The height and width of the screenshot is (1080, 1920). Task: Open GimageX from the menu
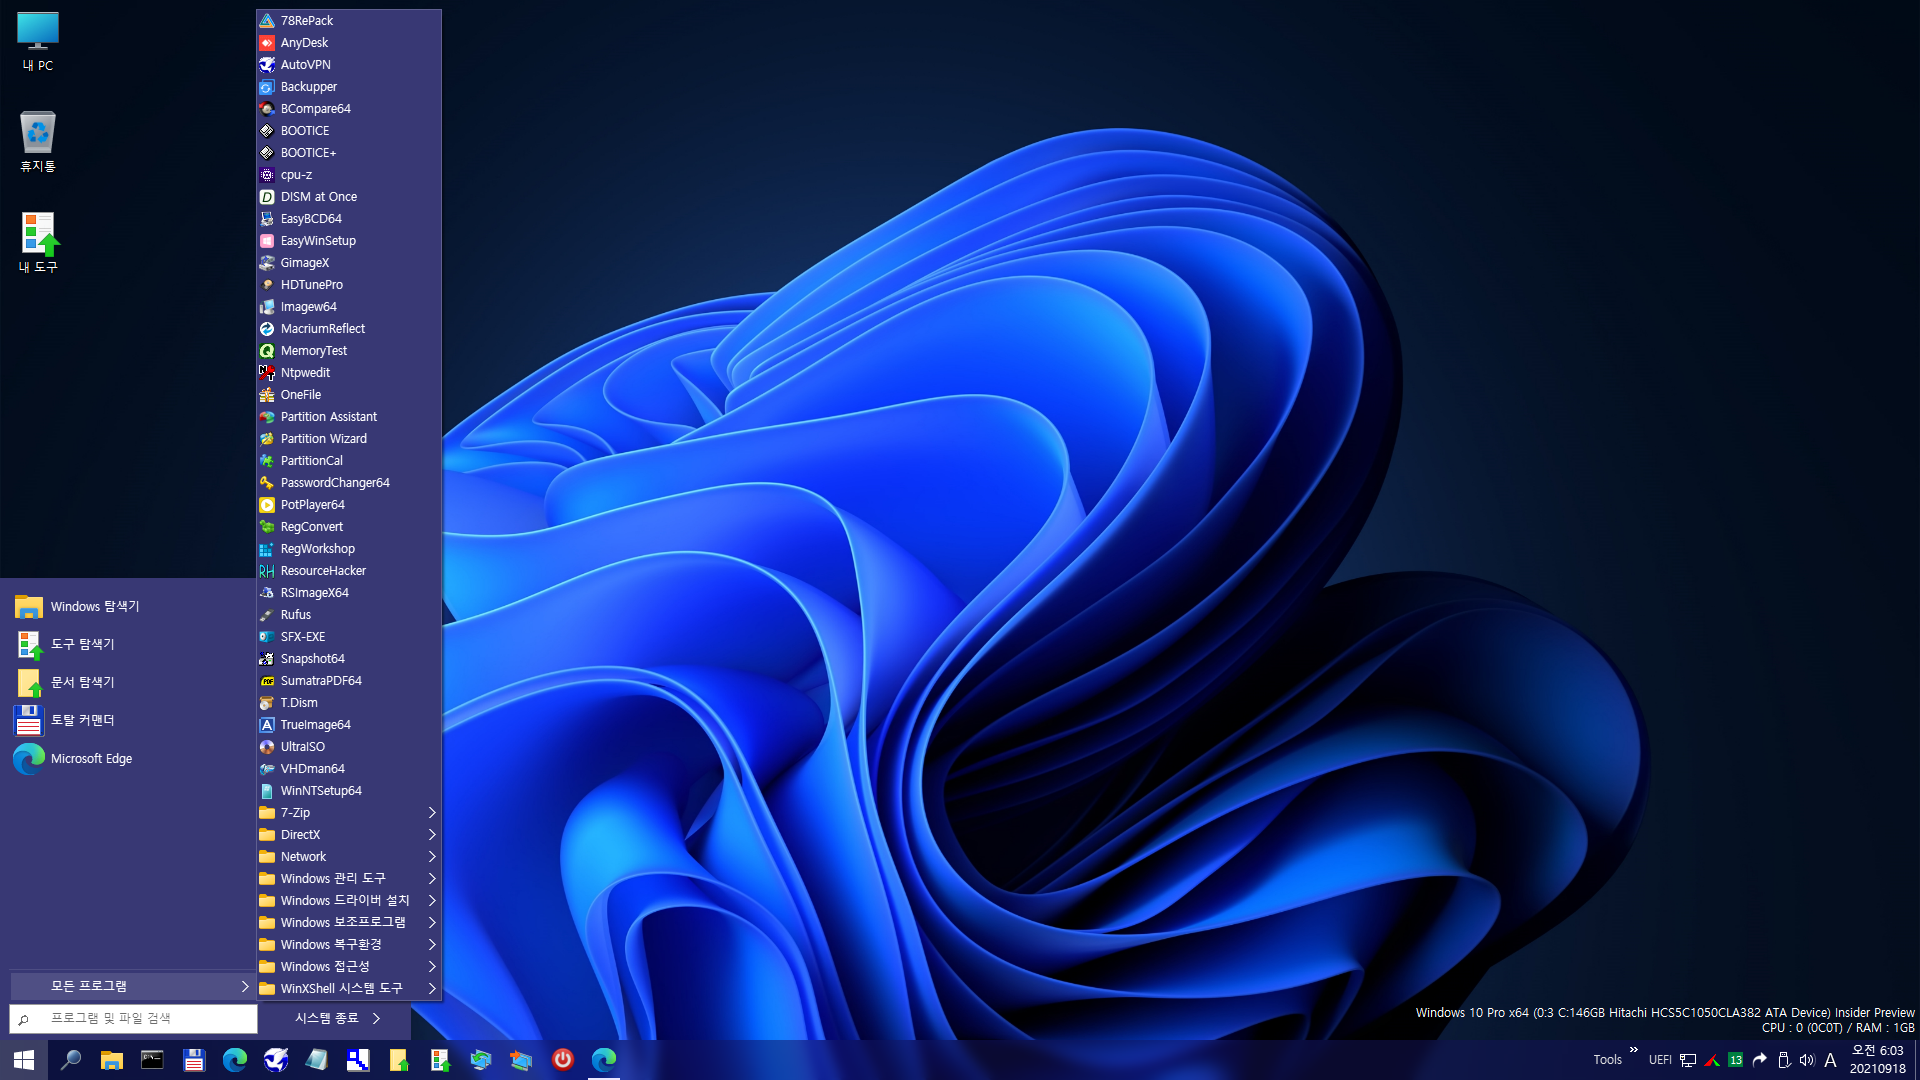click(x=348, y=262)
